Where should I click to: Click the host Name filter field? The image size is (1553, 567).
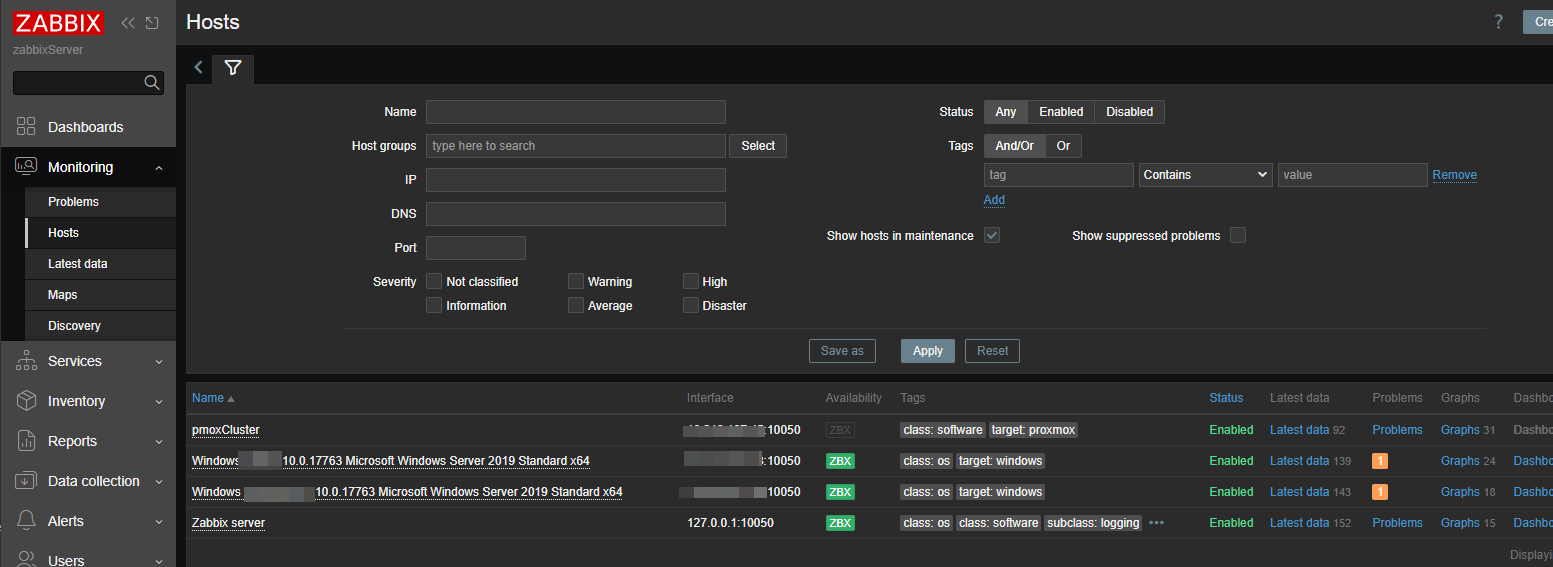tap(575, 112)
